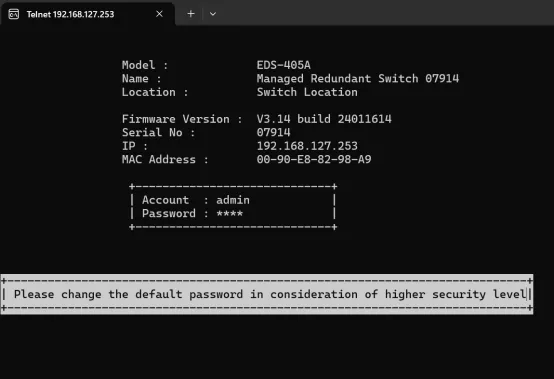Click the model value EDS-405A
This screenshot has width=554, height=379.
[283, 65]
